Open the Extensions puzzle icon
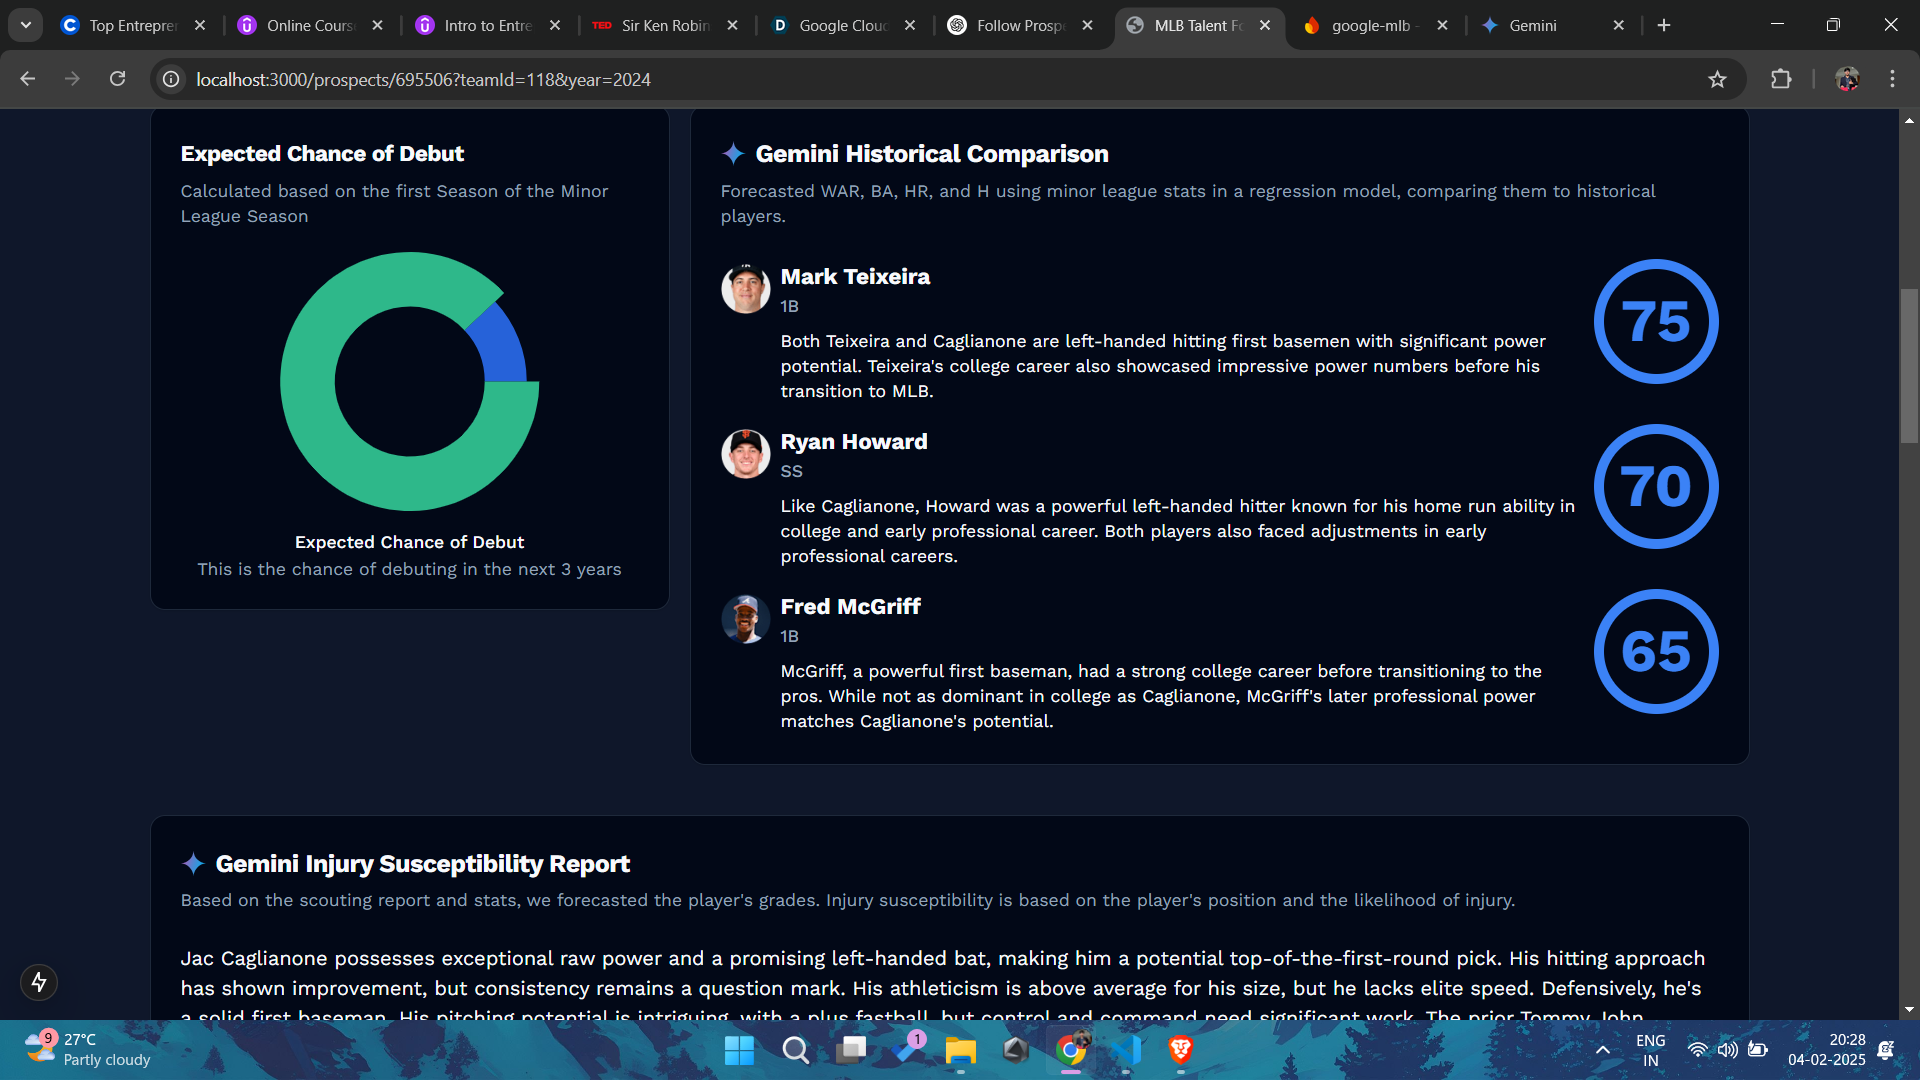The height and width of the screenshot is (1080, 1920). [1781, 79]
